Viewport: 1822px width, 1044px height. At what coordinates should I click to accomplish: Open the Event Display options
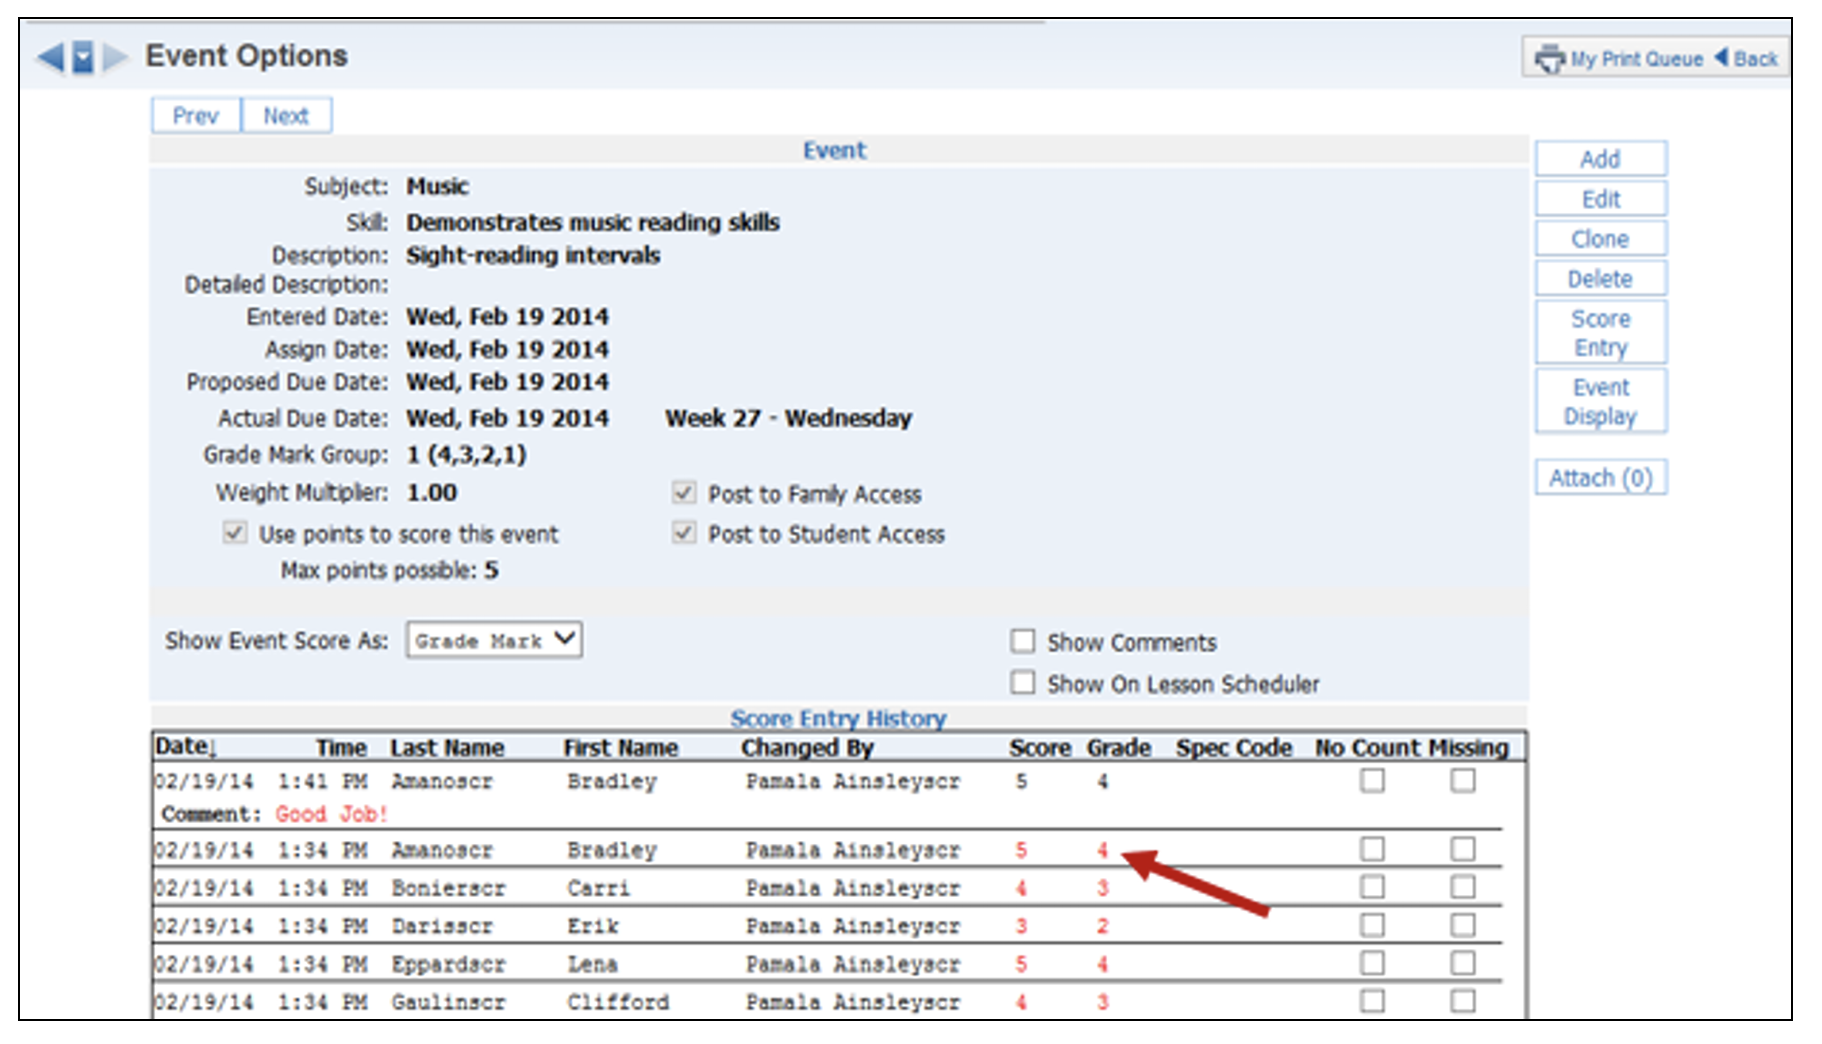click(1600, 401)
